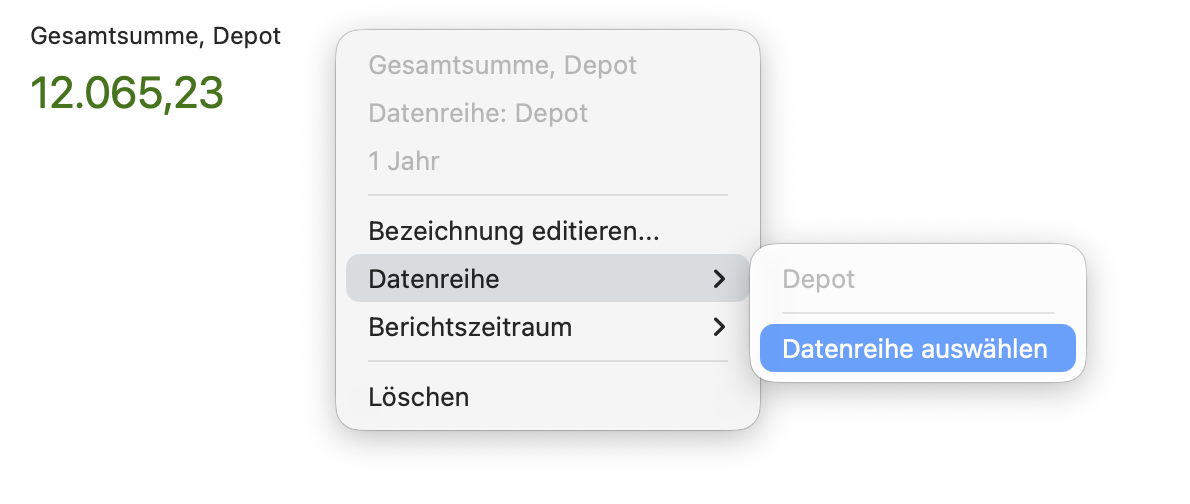
Task: Click separator below Depot in submenu
Action: pyautogui.click(x=918, y=313)
